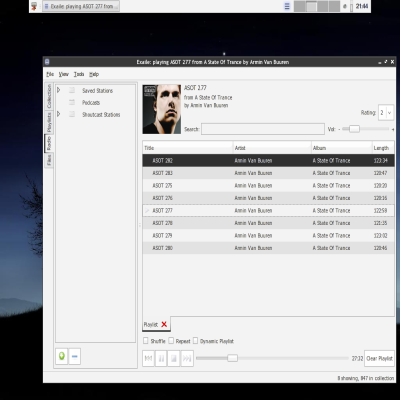Click the Exaile taskbar button in top panel

[81, 6]
